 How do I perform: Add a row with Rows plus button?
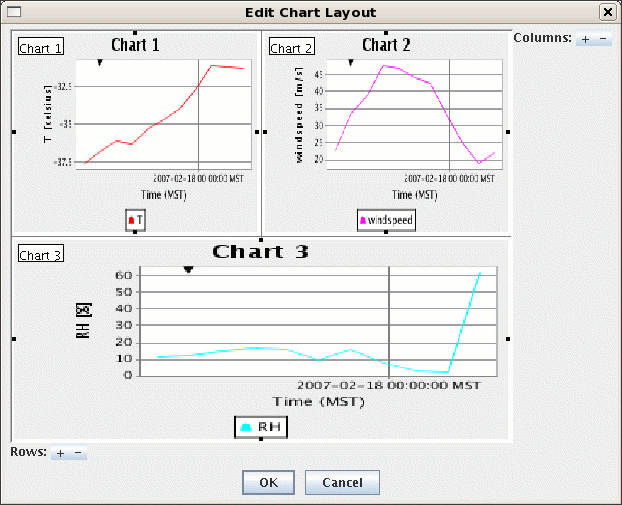click(60, 453)
